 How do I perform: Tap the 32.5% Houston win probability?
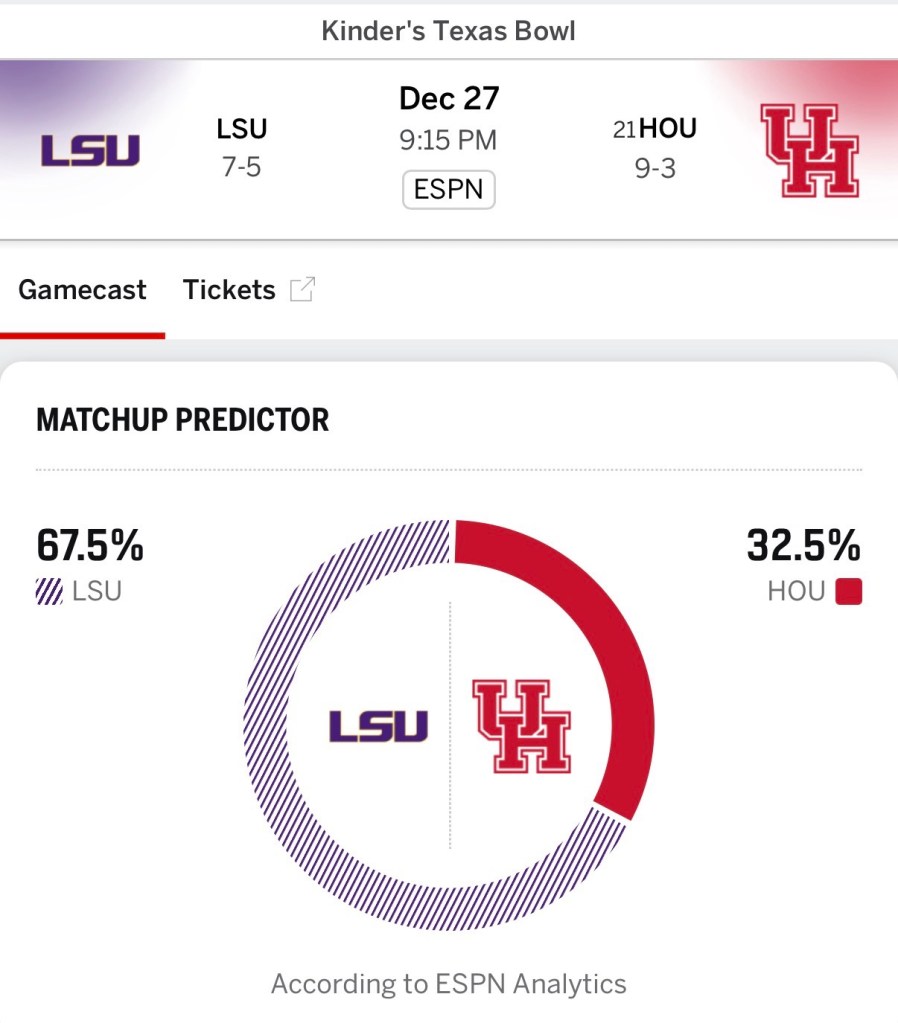803,546
